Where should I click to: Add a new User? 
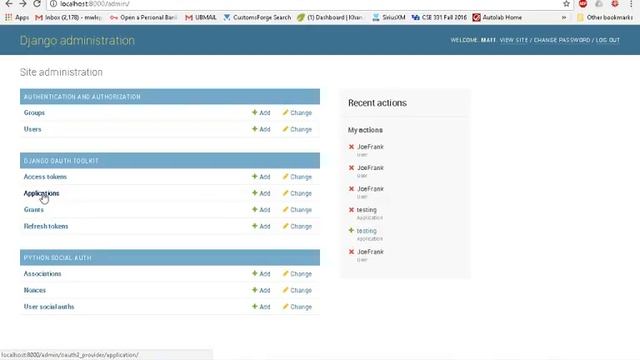point(261,129)
